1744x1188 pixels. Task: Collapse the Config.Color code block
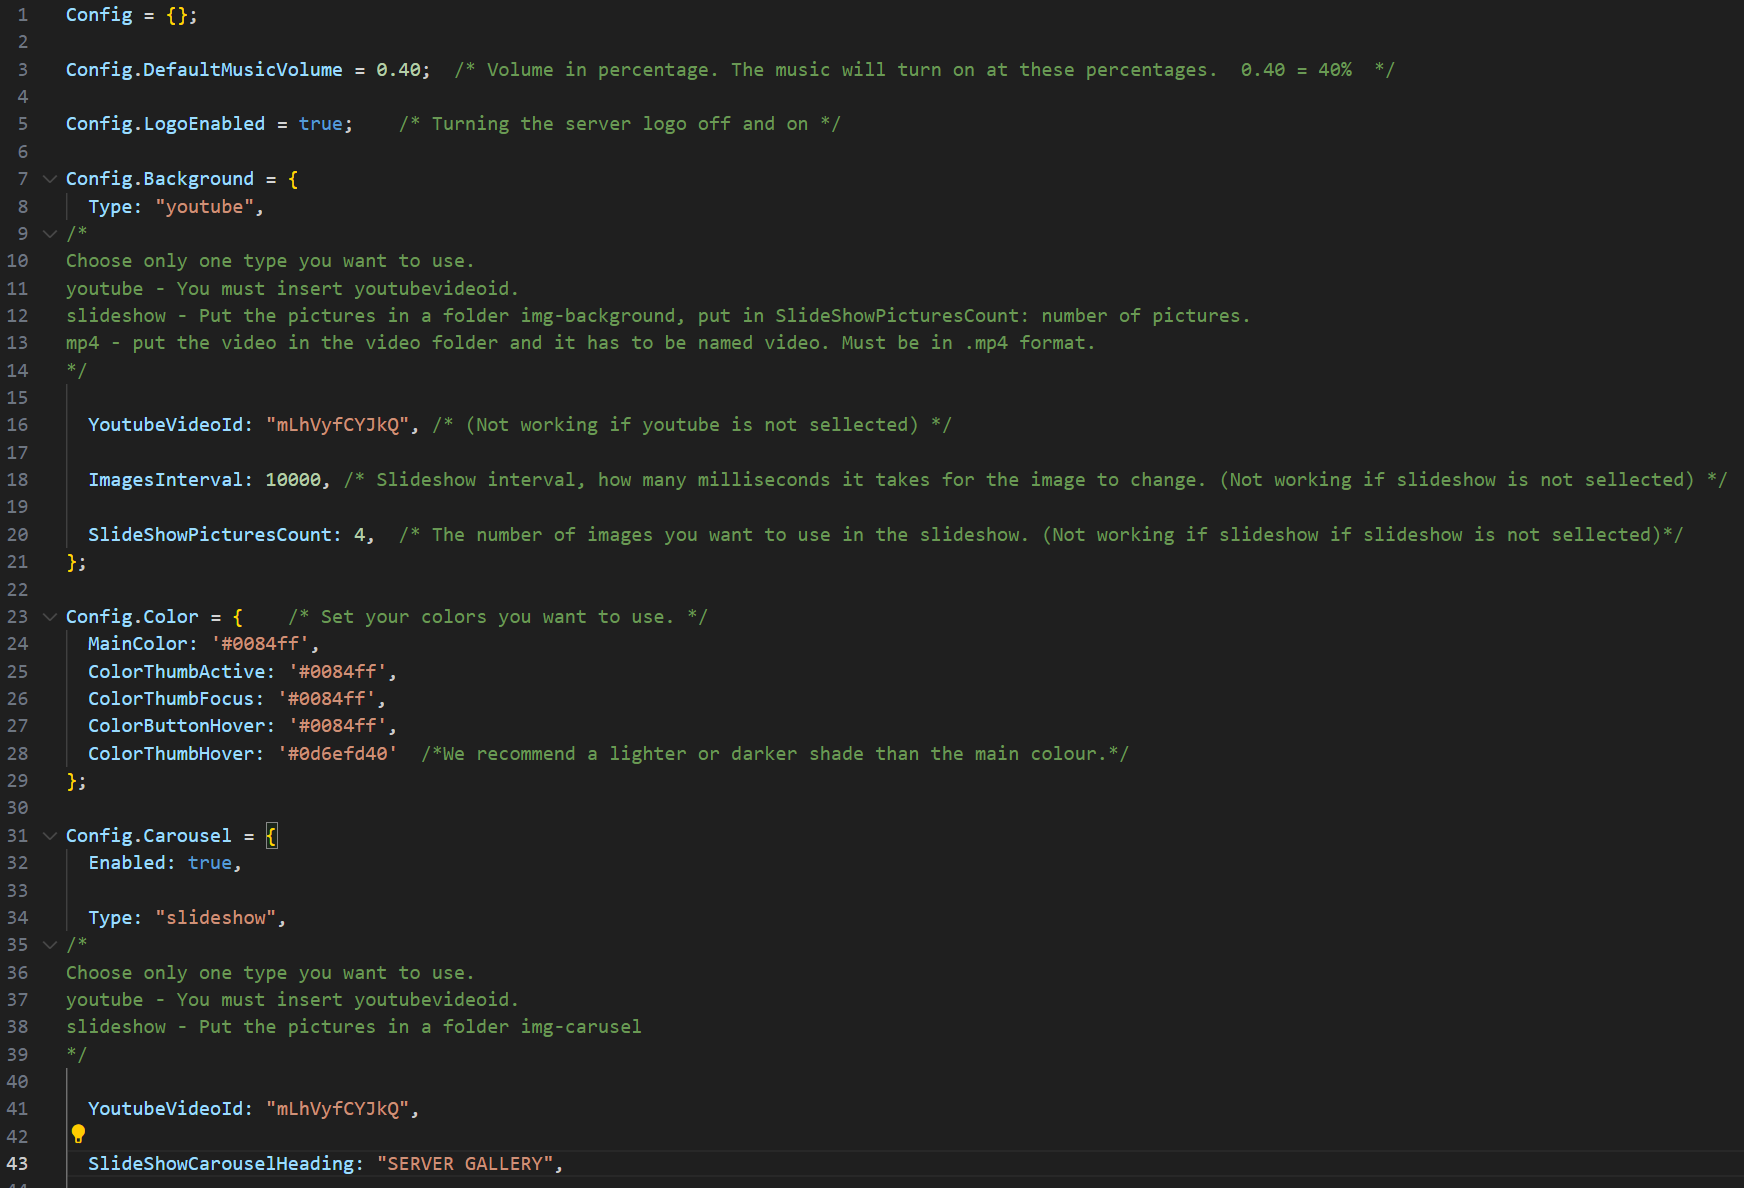(50, 616)
